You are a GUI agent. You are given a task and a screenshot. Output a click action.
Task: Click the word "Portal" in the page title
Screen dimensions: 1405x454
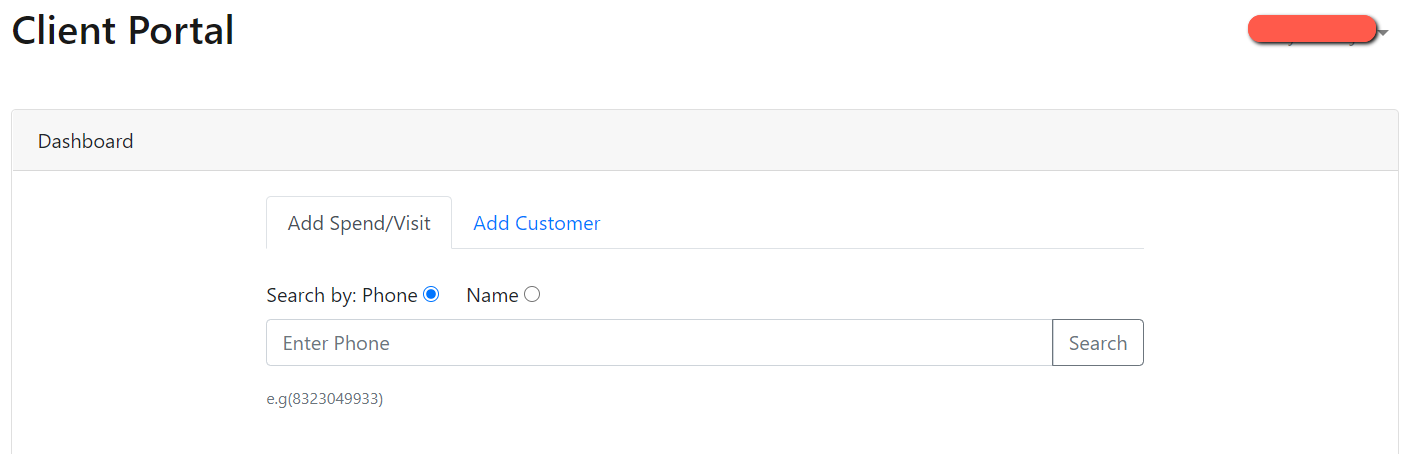181,31
